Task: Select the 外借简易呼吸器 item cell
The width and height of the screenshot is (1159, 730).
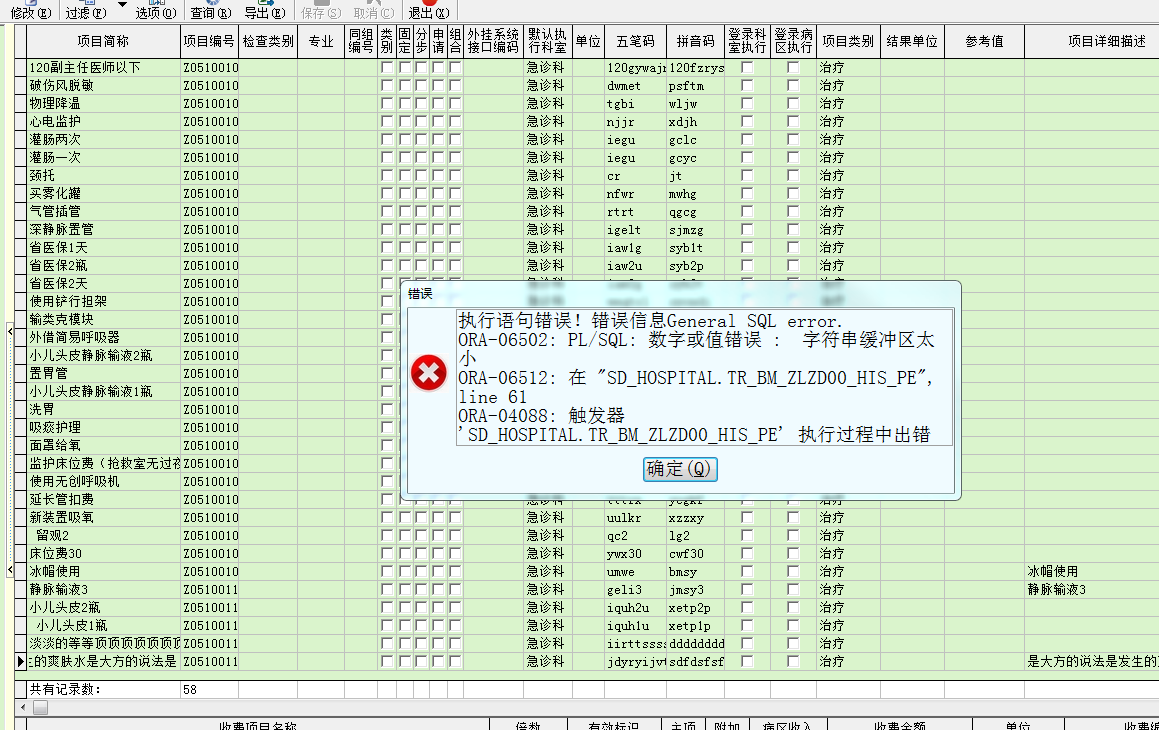Action: click(x=103, y=338)
